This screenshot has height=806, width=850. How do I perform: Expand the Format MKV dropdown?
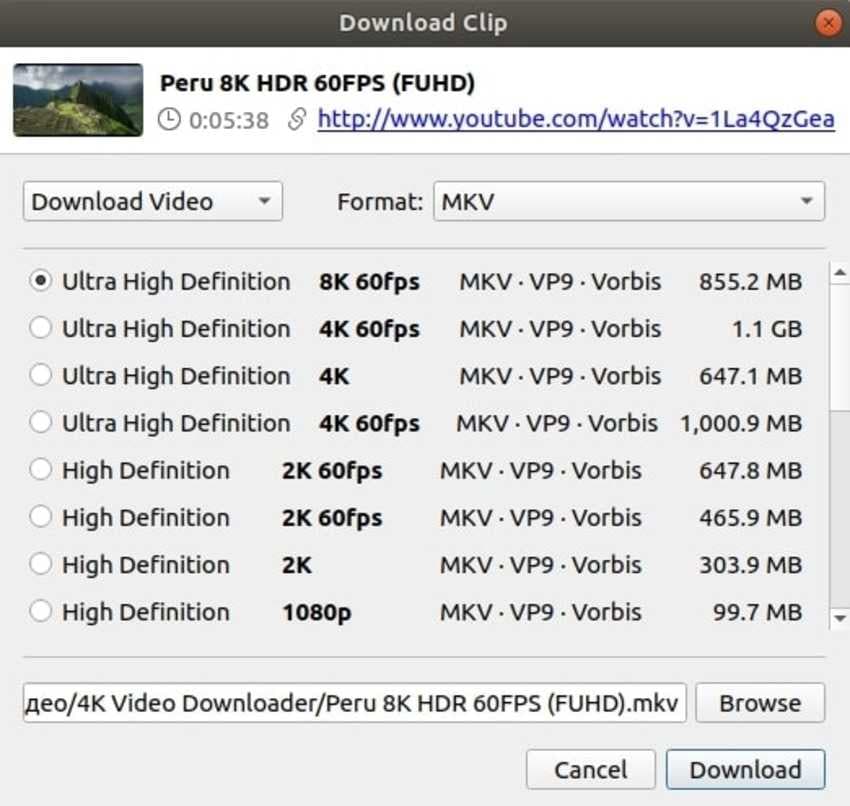pos(628,201)
